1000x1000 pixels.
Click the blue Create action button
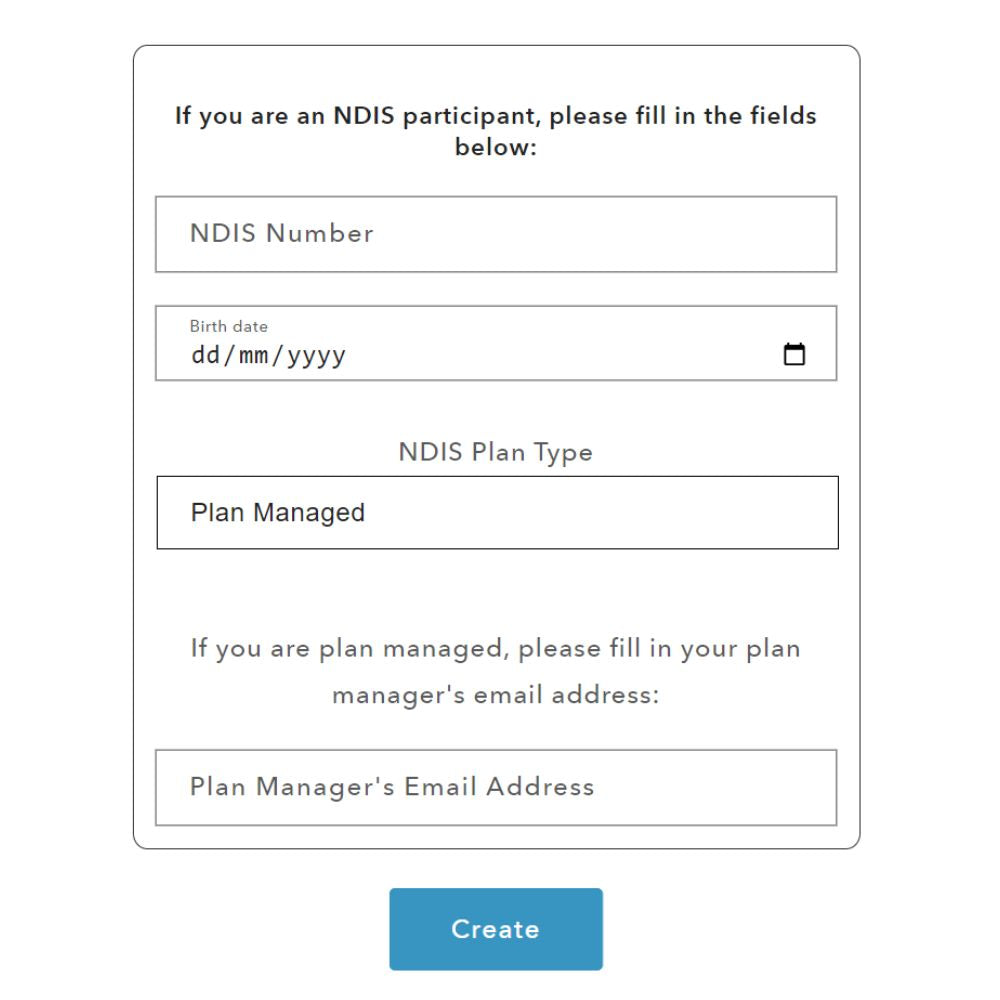tap(495, 929)
